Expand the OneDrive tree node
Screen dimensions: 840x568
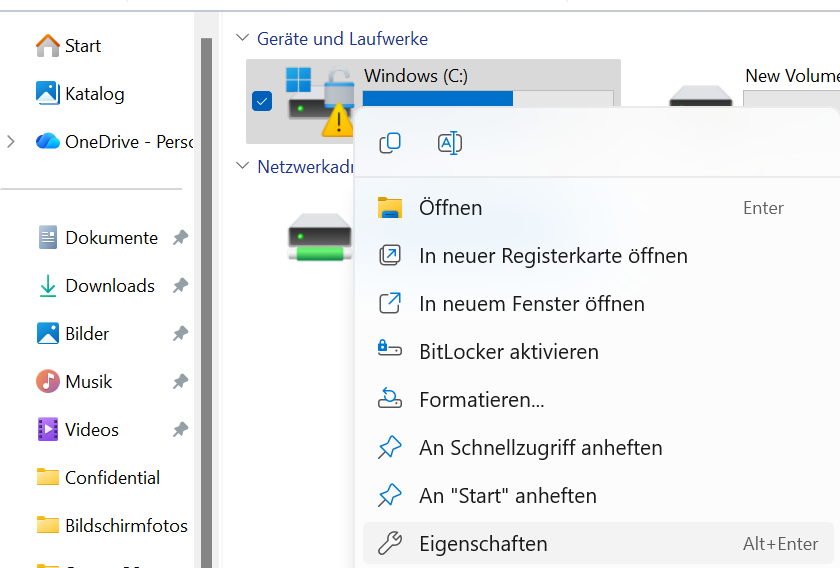[11, 142]
